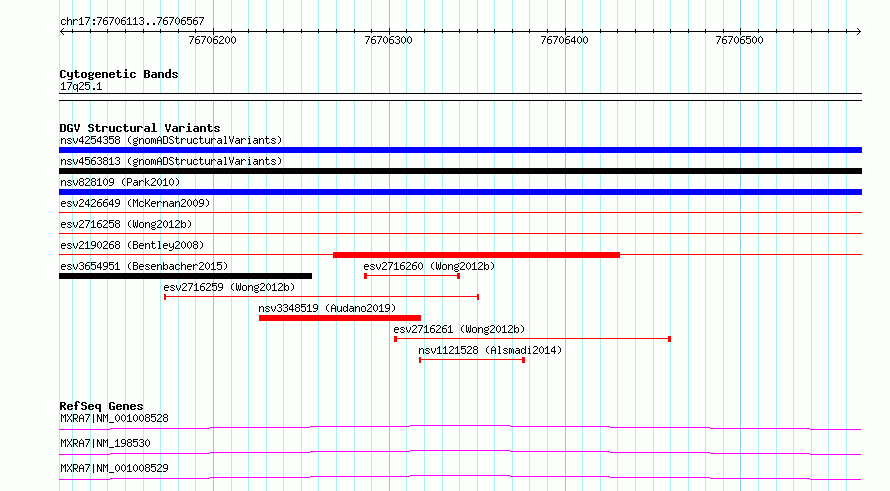Image resolution: width=890 pixels, height=491 pixels.
Task: Click the MXRA7|NM_001008528 gene label
Action: click(x=114, y=418)
